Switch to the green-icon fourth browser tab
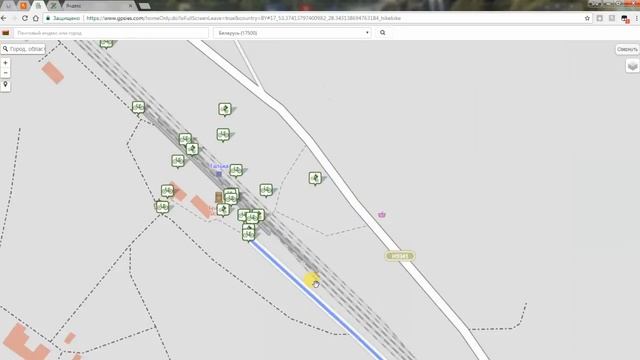 [x=53, y=6]
